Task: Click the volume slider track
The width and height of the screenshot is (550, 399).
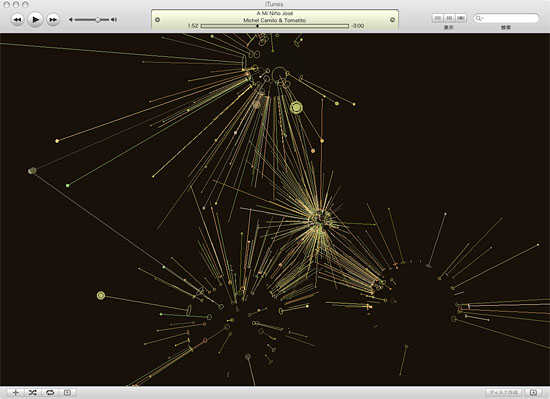Action: pyautogui.click(x=92, y=20)
